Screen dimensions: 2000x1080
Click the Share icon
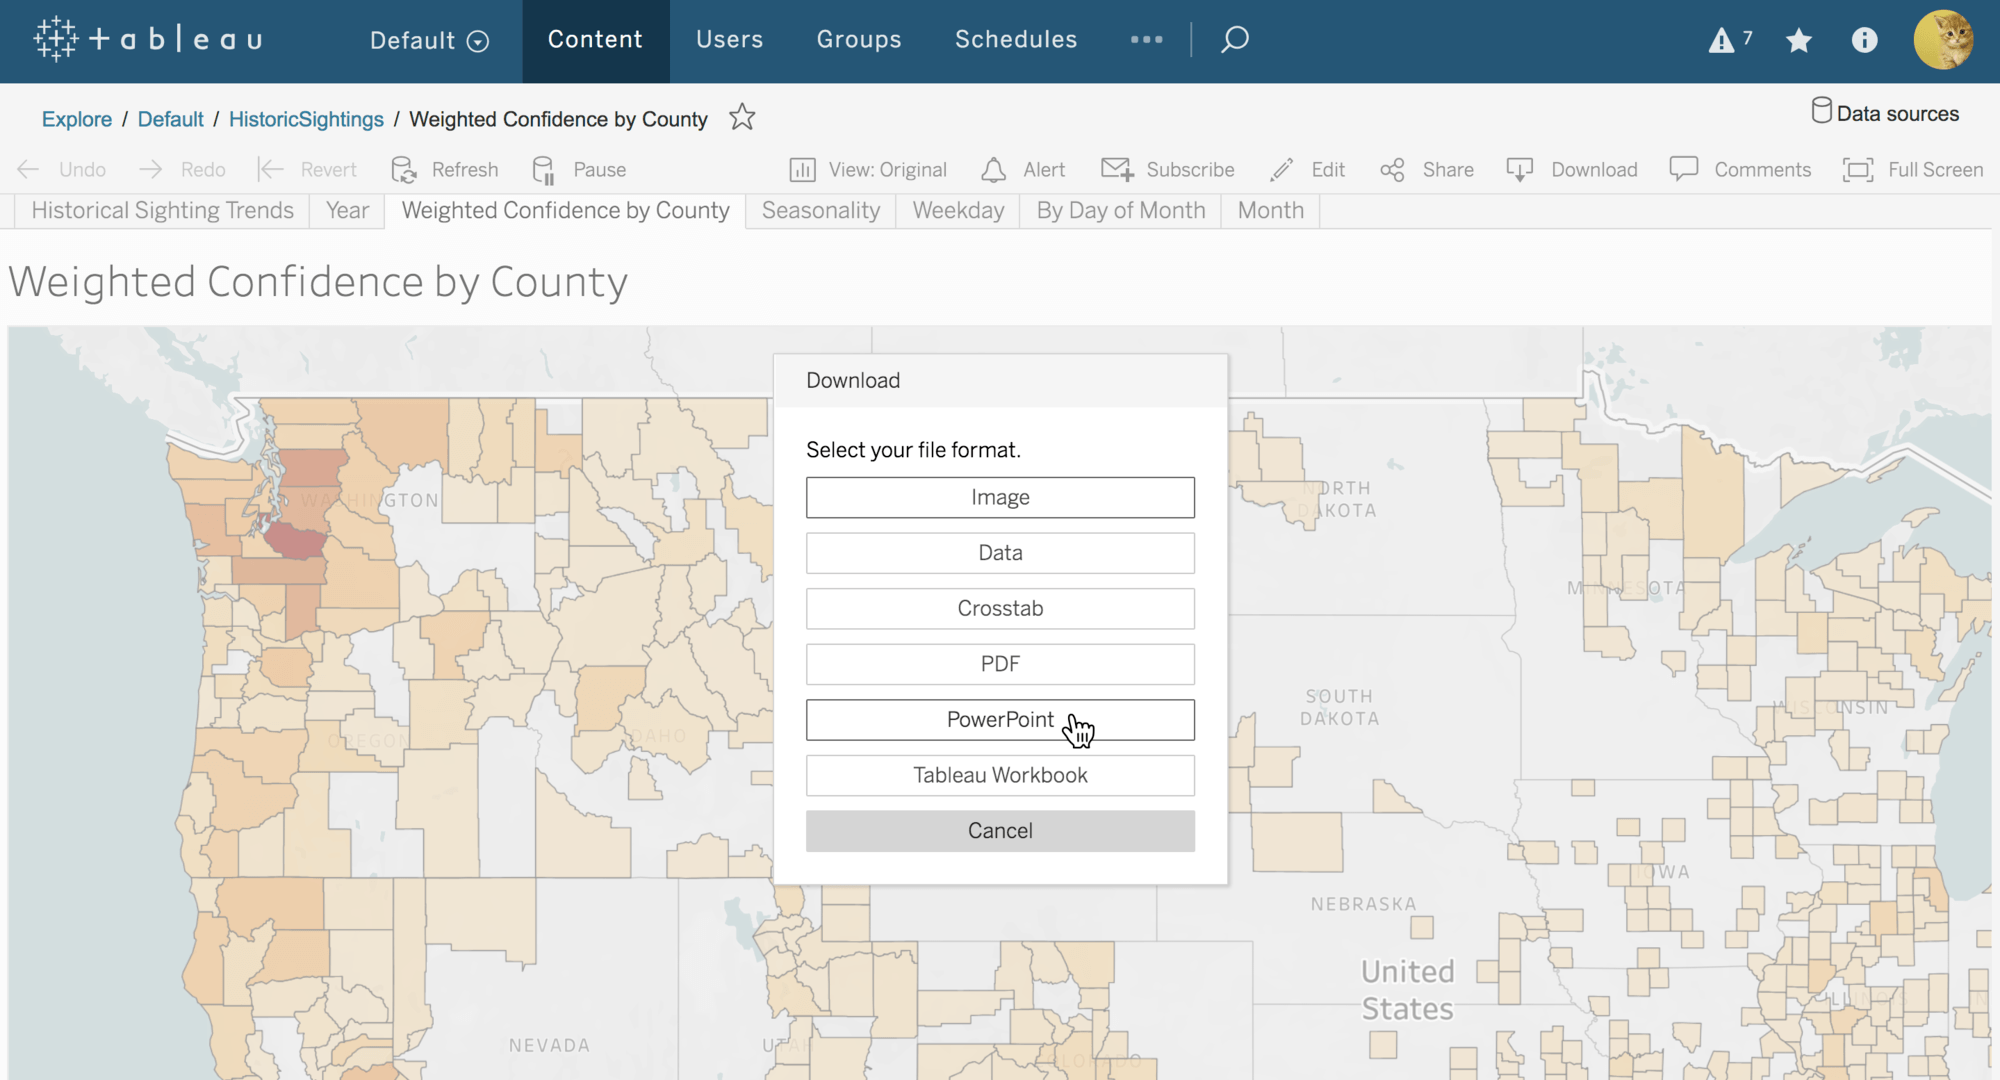[1392, 170]
